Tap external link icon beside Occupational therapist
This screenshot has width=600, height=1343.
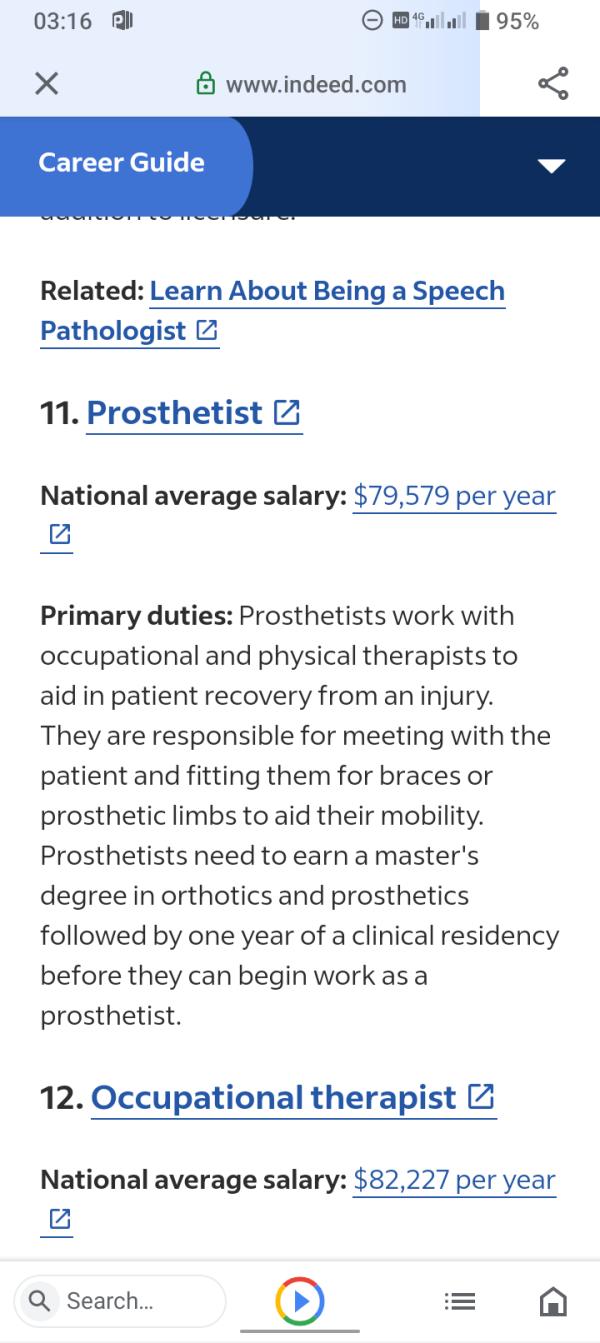(x=481, y=1097)
